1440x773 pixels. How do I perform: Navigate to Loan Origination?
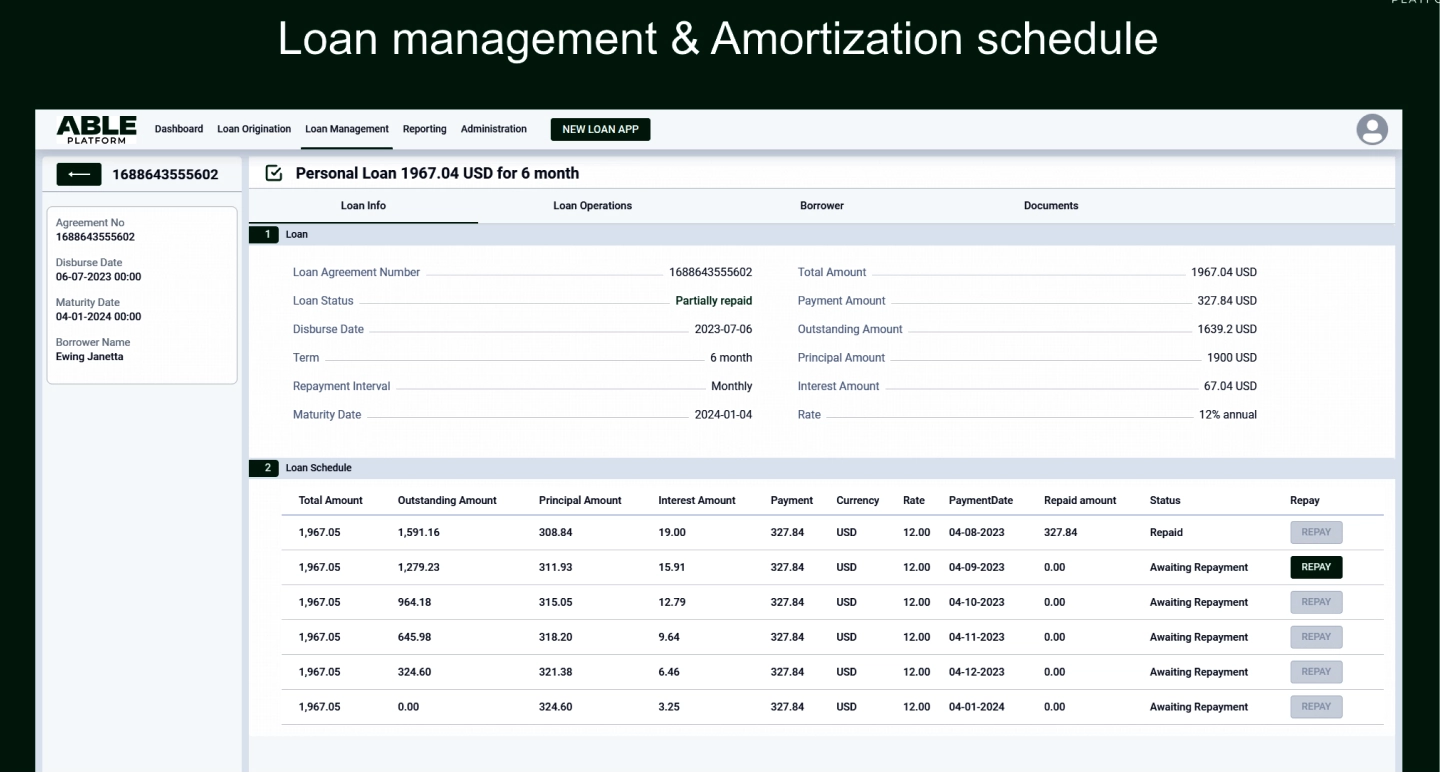[254, 128]
